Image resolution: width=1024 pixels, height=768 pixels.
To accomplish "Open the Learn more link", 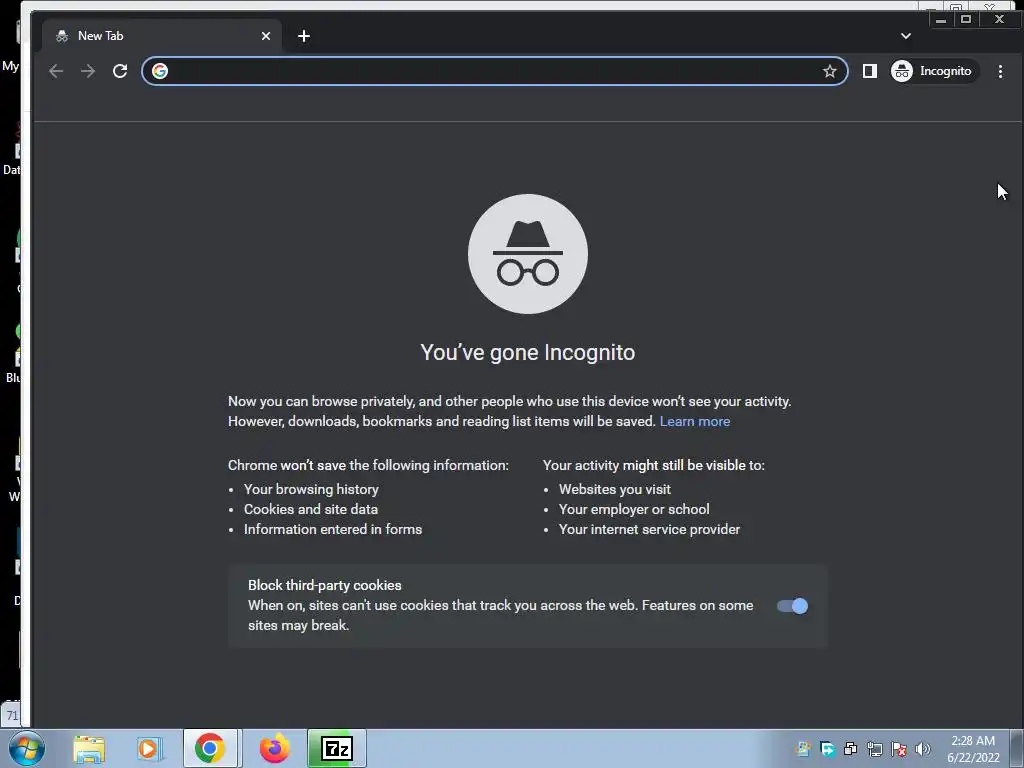I will point(695,421).
